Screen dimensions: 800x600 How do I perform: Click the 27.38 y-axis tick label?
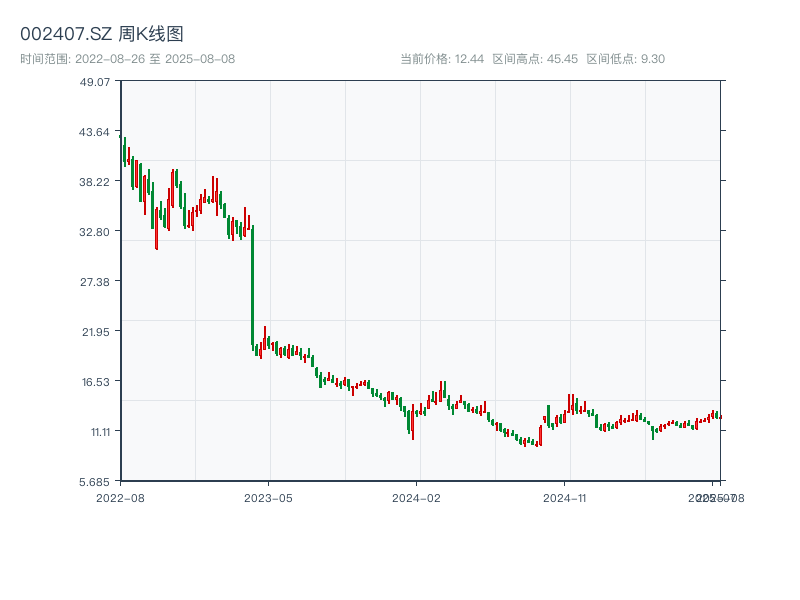[95, 281]
